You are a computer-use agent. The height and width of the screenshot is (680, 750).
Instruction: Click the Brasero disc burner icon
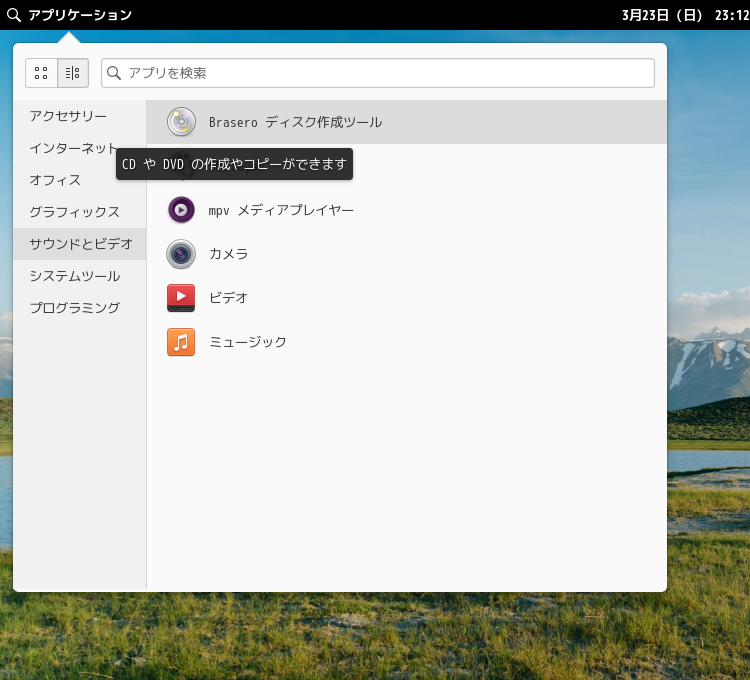coord(181,121)
